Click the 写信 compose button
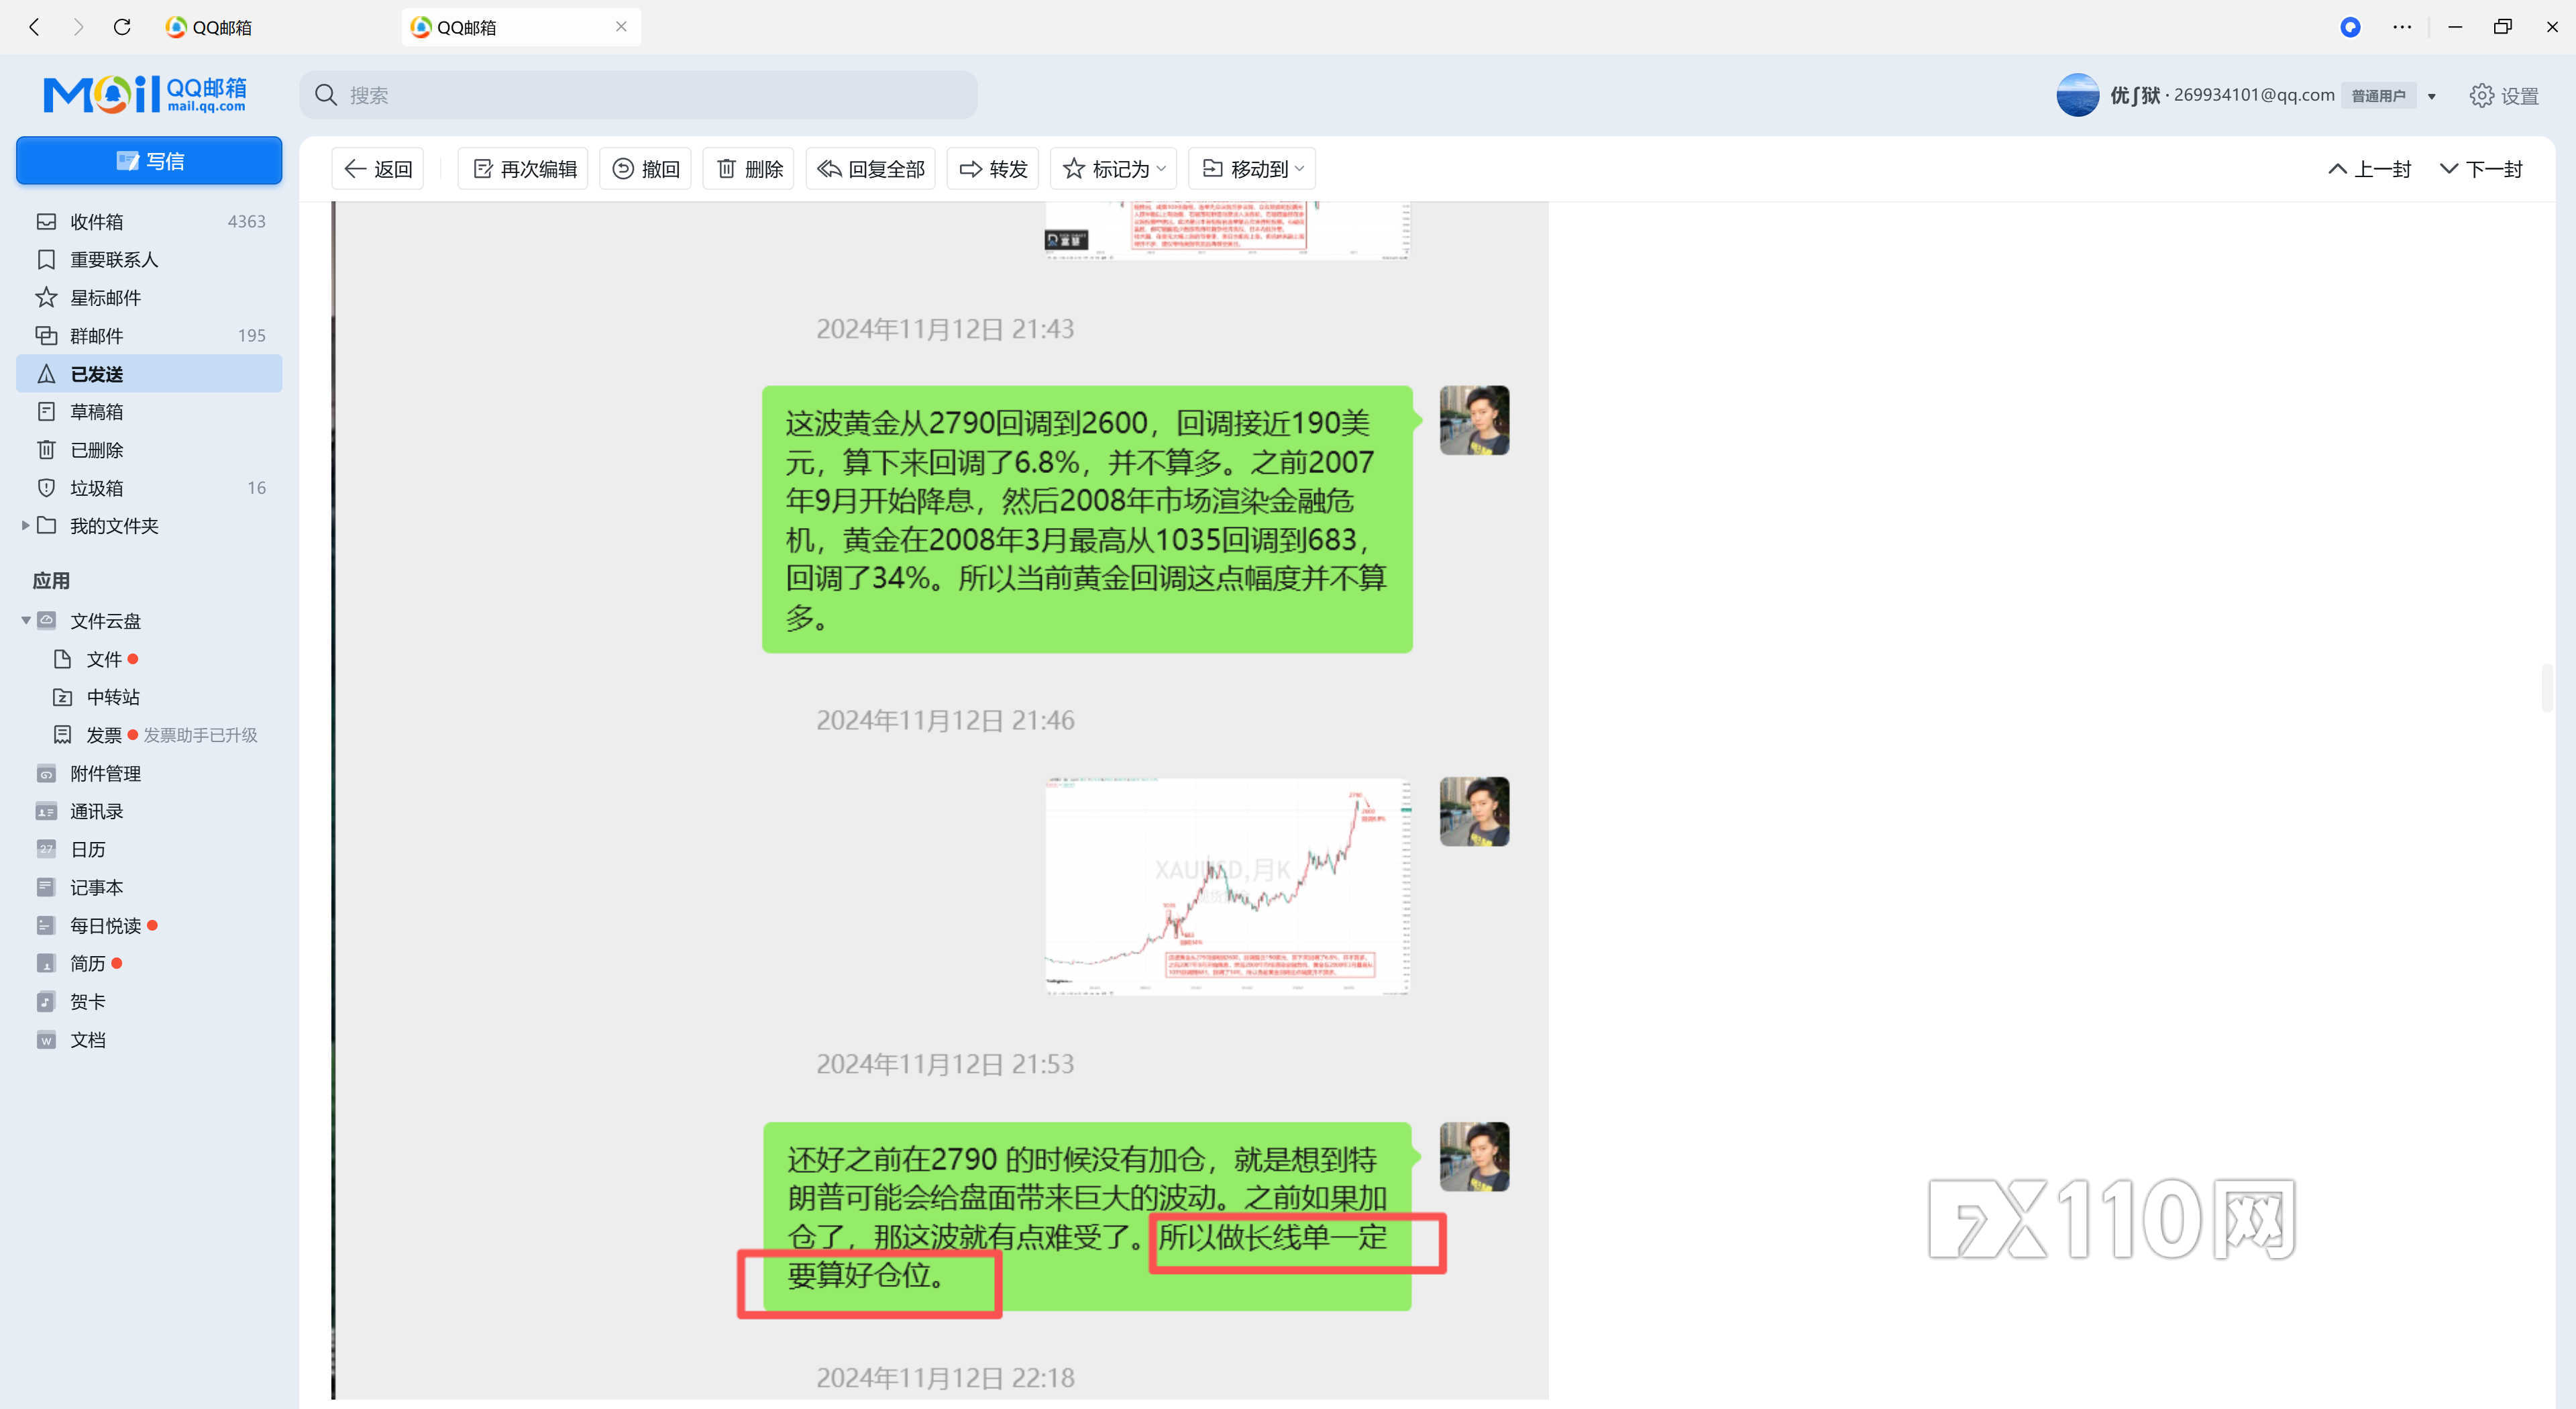This screenshot has height=1409, width=2576. click(x=149, y=161)
